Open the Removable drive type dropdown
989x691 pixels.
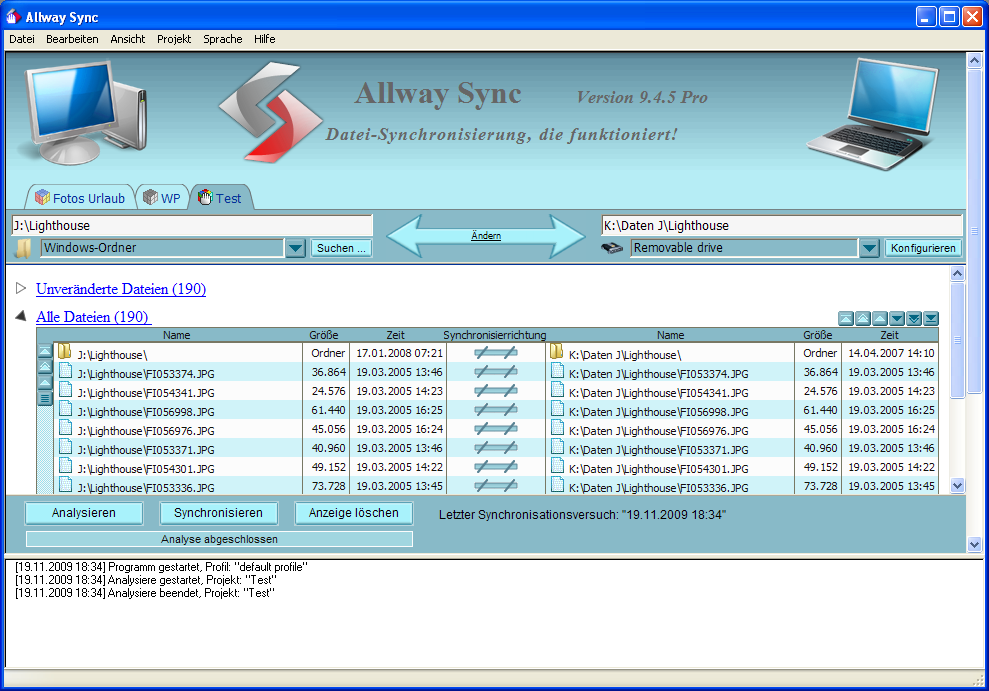pos(868,248)
